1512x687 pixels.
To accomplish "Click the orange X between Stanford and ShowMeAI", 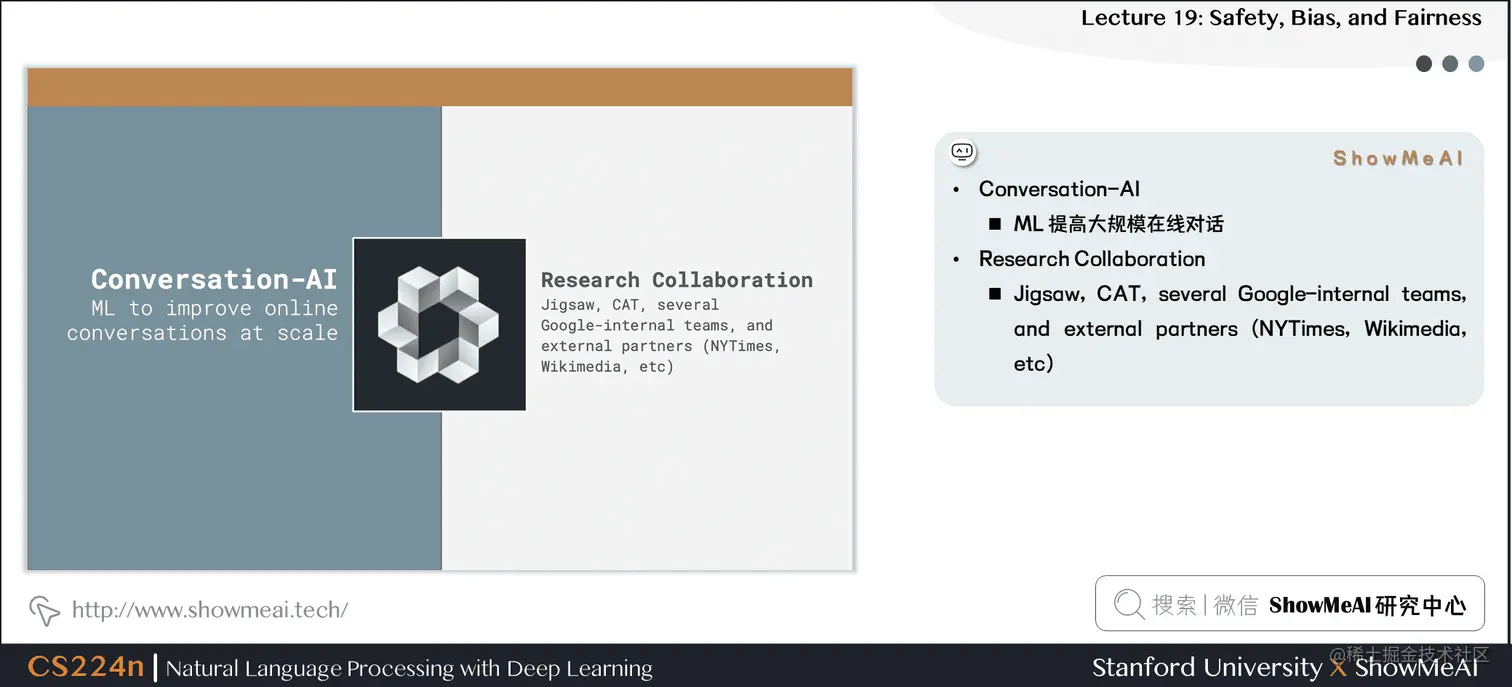I will click(1338, 667).
